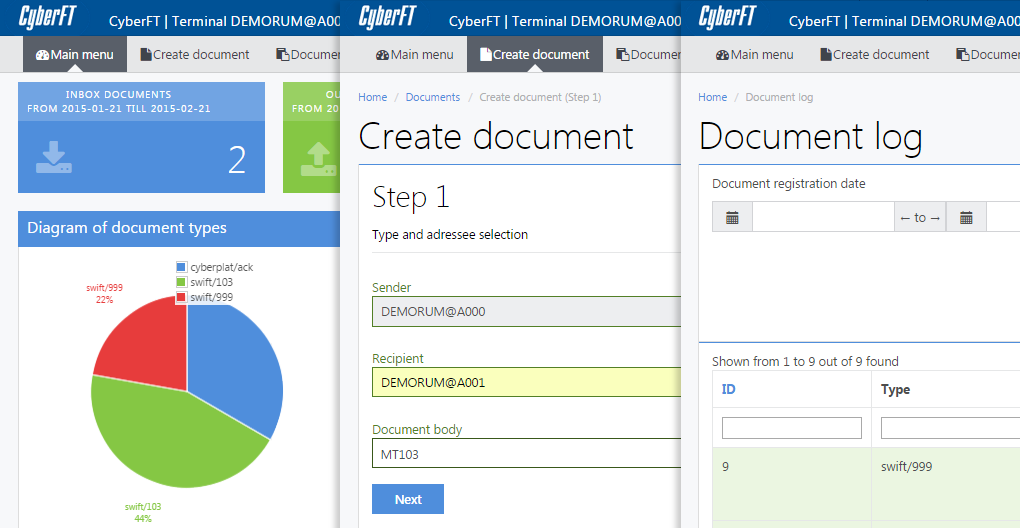Click the ID filter input box

coord(791,428)
